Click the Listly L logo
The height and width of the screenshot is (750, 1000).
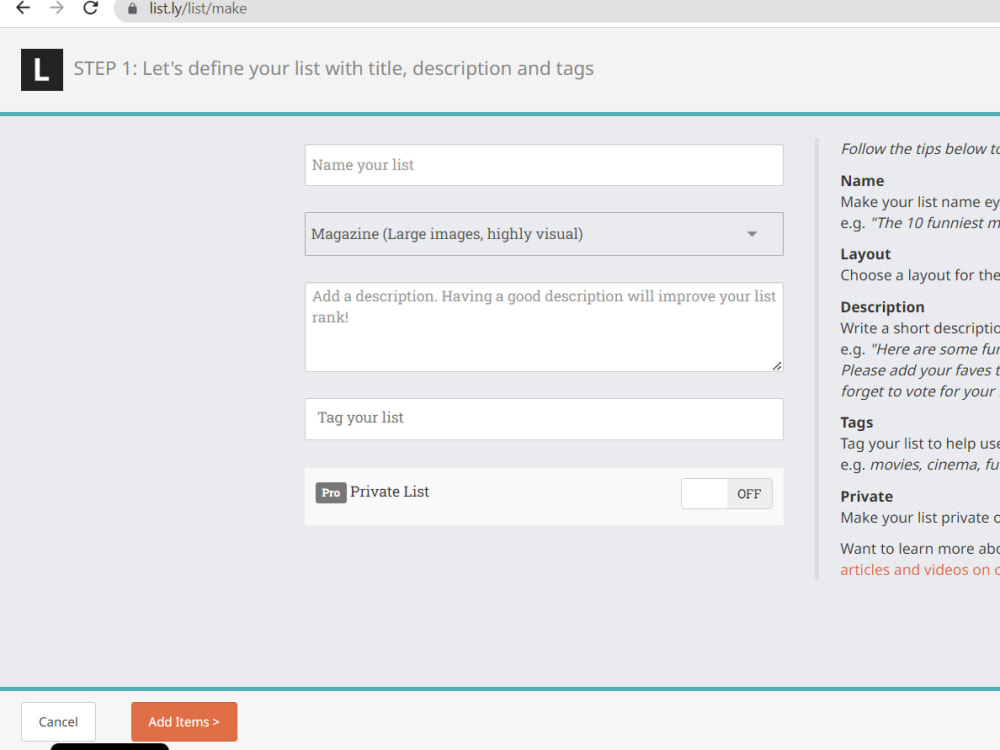(x=42, y=70)
